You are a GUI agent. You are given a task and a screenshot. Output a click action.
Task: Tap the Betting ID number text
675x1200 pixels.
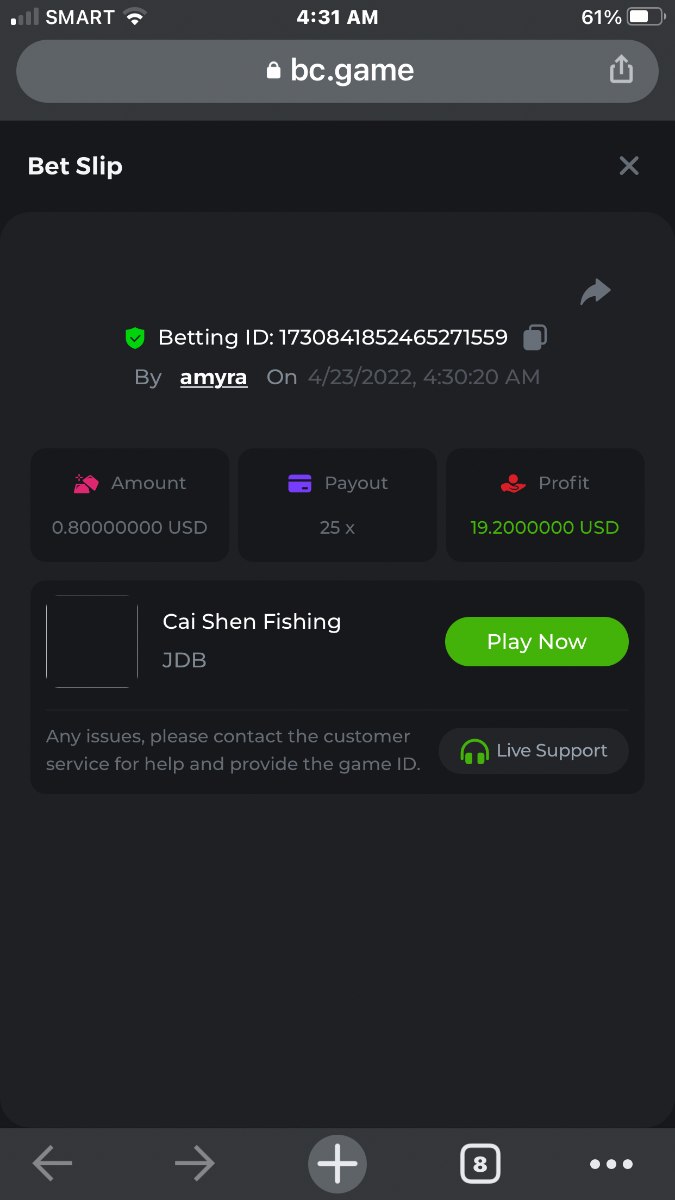tap(392, 338)
